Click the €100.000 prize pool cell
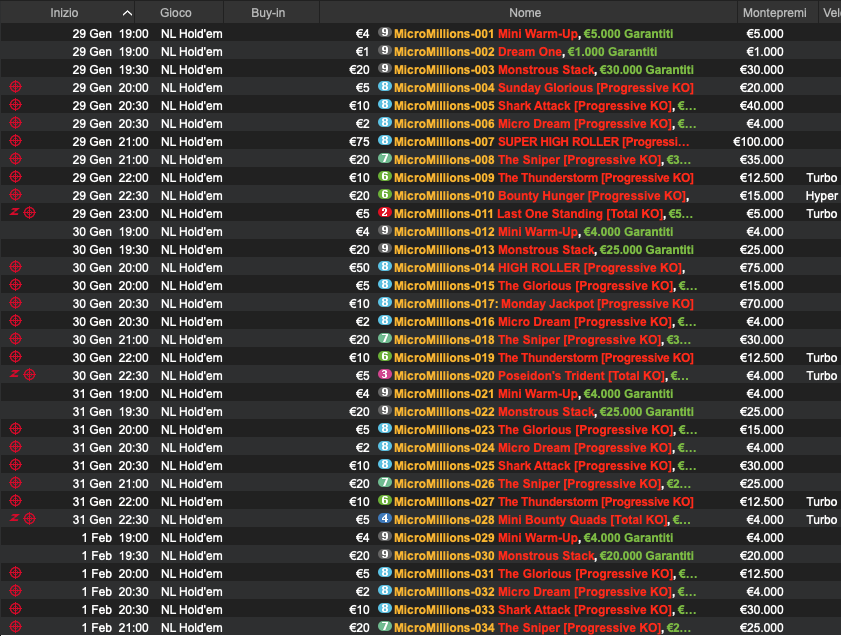Image resolution: width=841 pixels, height=636 pixels. (x=758, y=142)
